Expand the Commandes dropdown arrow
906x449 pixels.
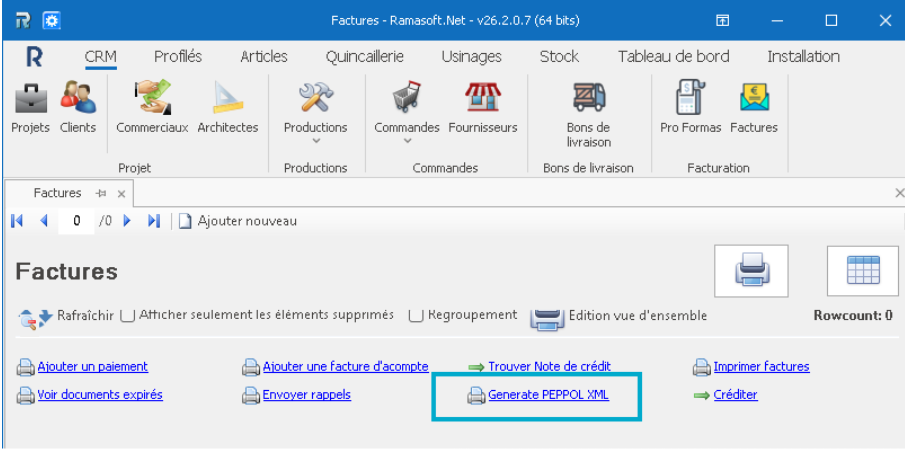(407, 140)
